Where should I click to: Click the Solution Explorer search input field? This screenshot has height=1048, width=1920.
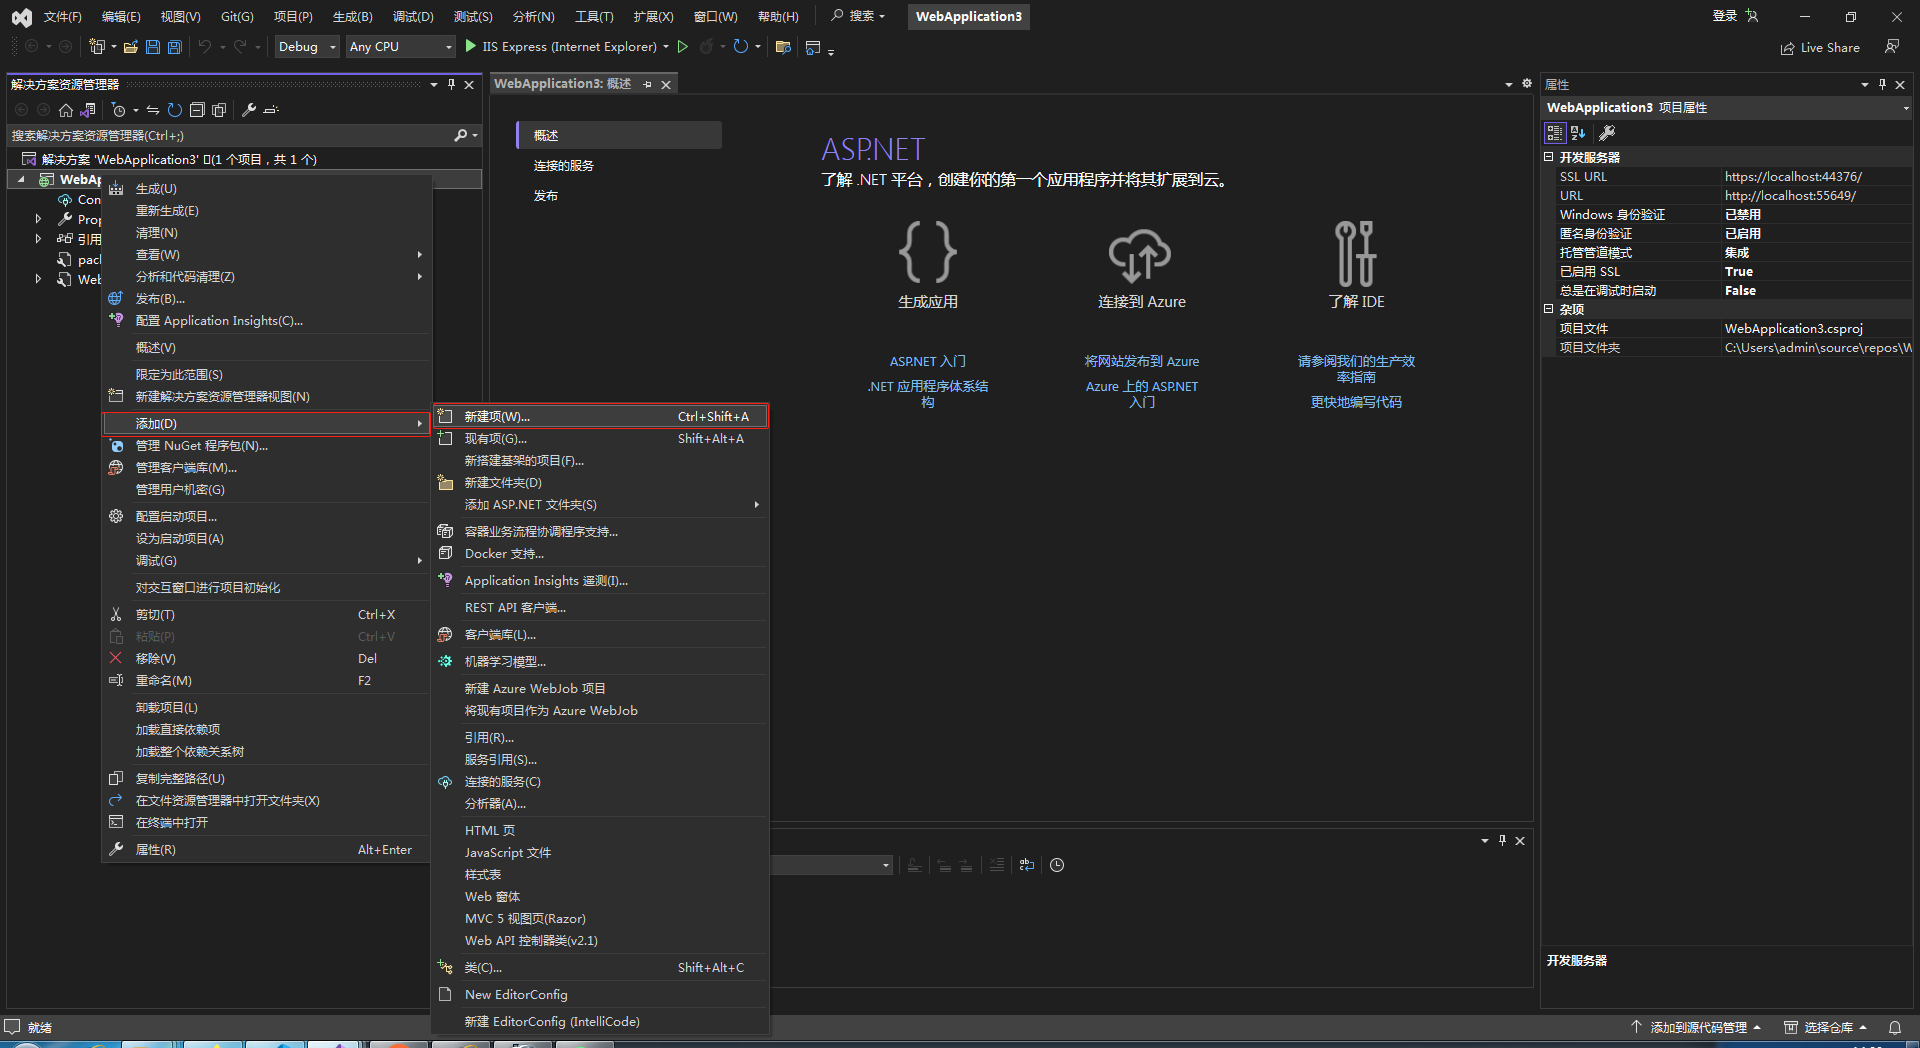pyautogui.click(x=230, y=135)
